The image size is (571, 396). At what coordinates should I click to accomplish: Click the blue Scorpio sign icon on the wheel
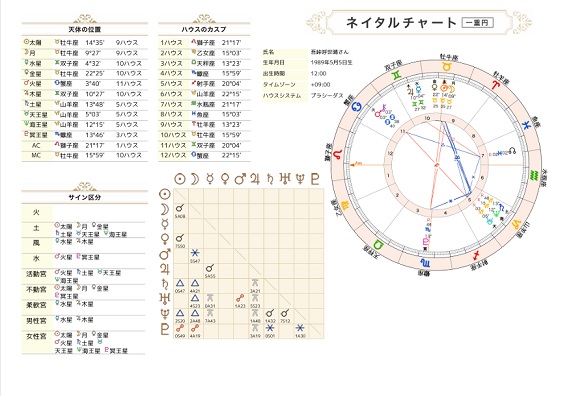pyautogui.click(x=425, y=263)
